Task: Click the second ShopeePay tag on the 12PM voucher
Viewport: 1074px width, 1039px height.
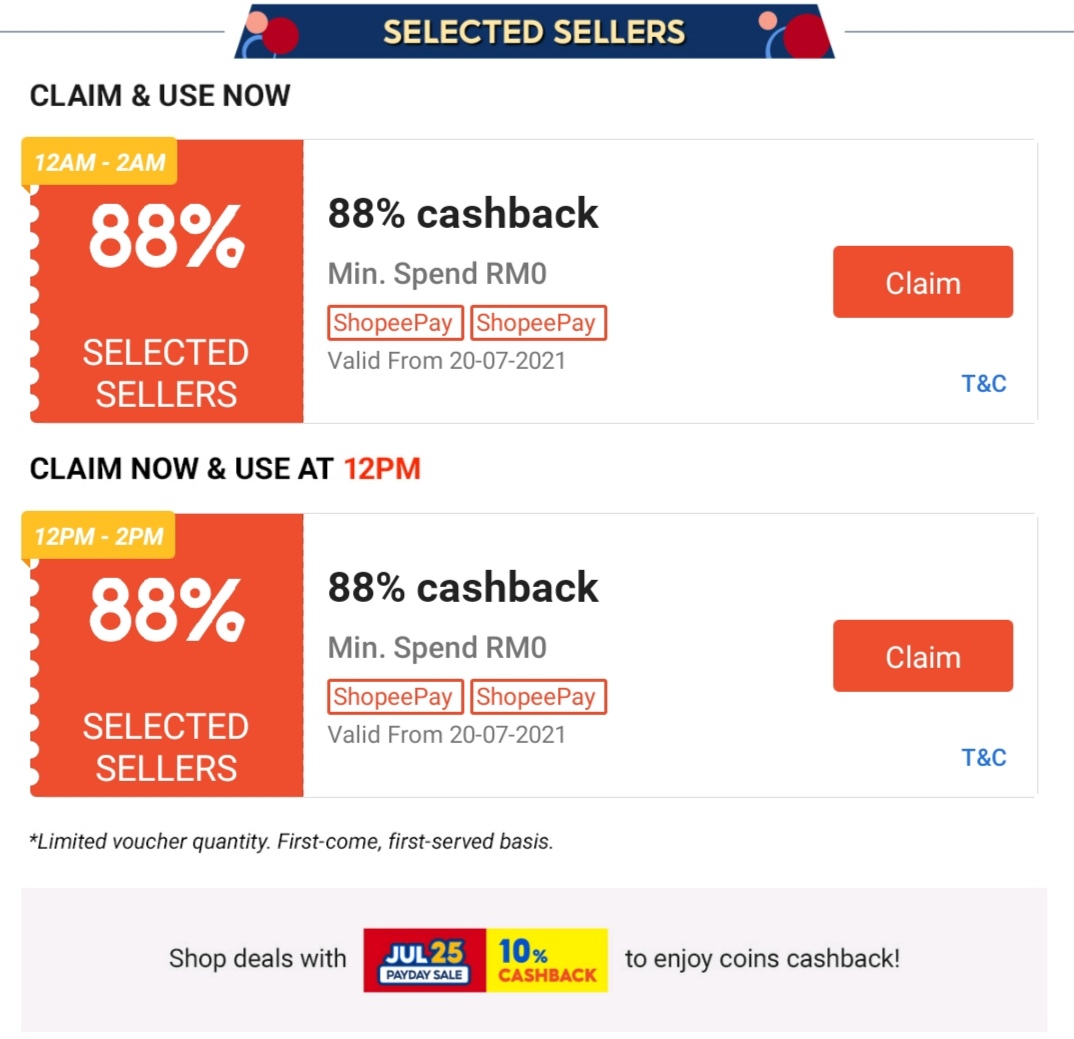Action: coord(538,697)
